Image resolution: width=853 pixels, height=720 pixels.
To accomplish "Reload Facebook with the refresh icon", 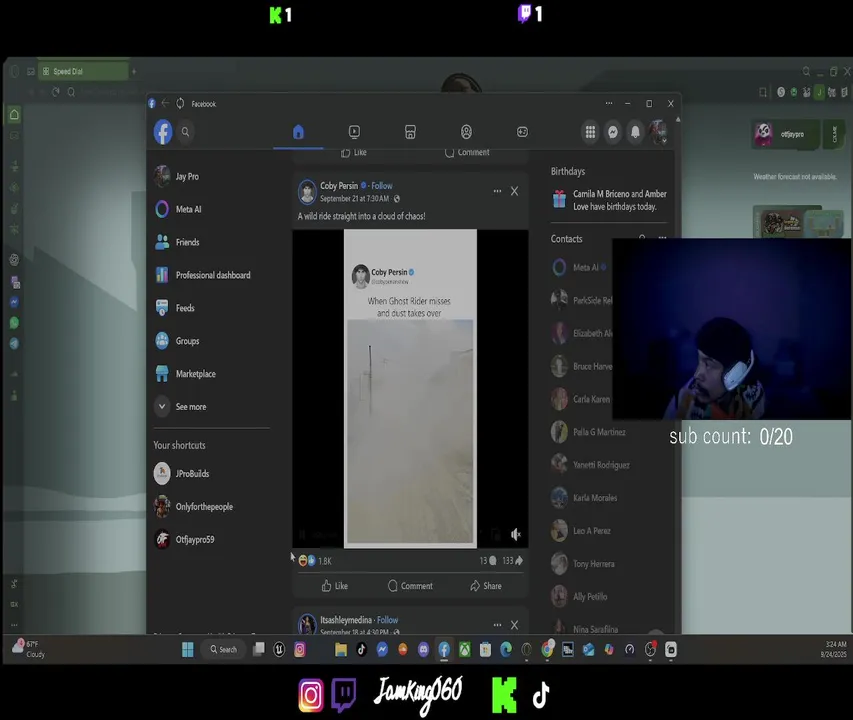I will (x=180, y=103).
